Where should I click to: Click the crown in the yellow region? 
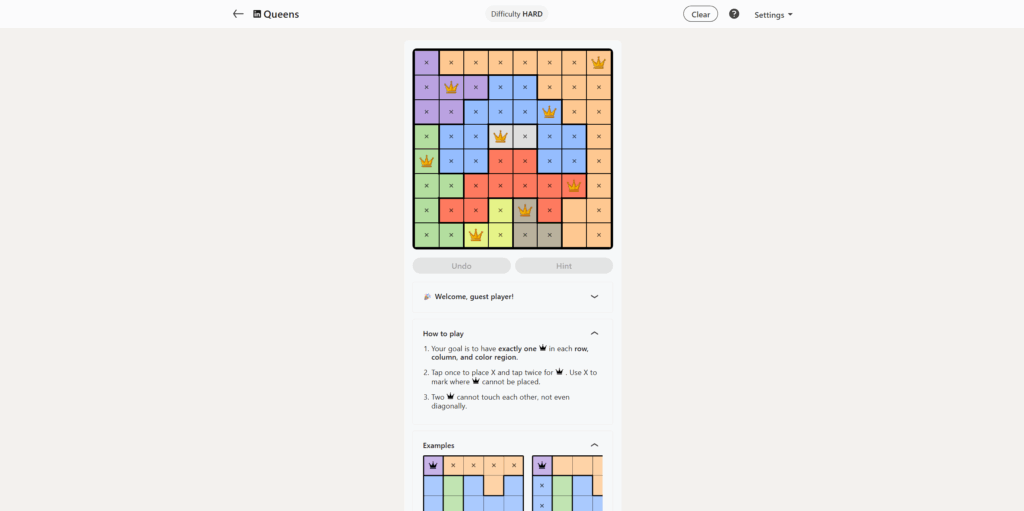tap(476, 235)
